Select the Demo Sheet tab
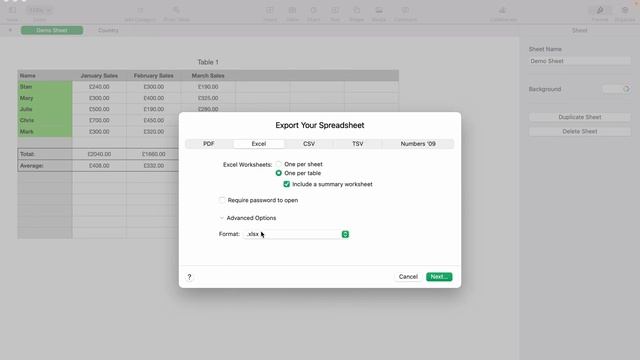Screen dimensions: 640x360 point(52,30)
